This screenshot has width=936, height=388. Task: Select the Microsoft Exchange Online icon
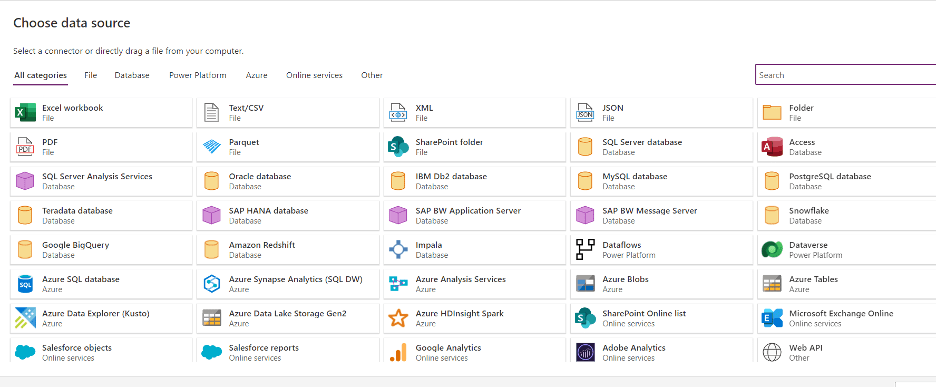tap(772, 318)
